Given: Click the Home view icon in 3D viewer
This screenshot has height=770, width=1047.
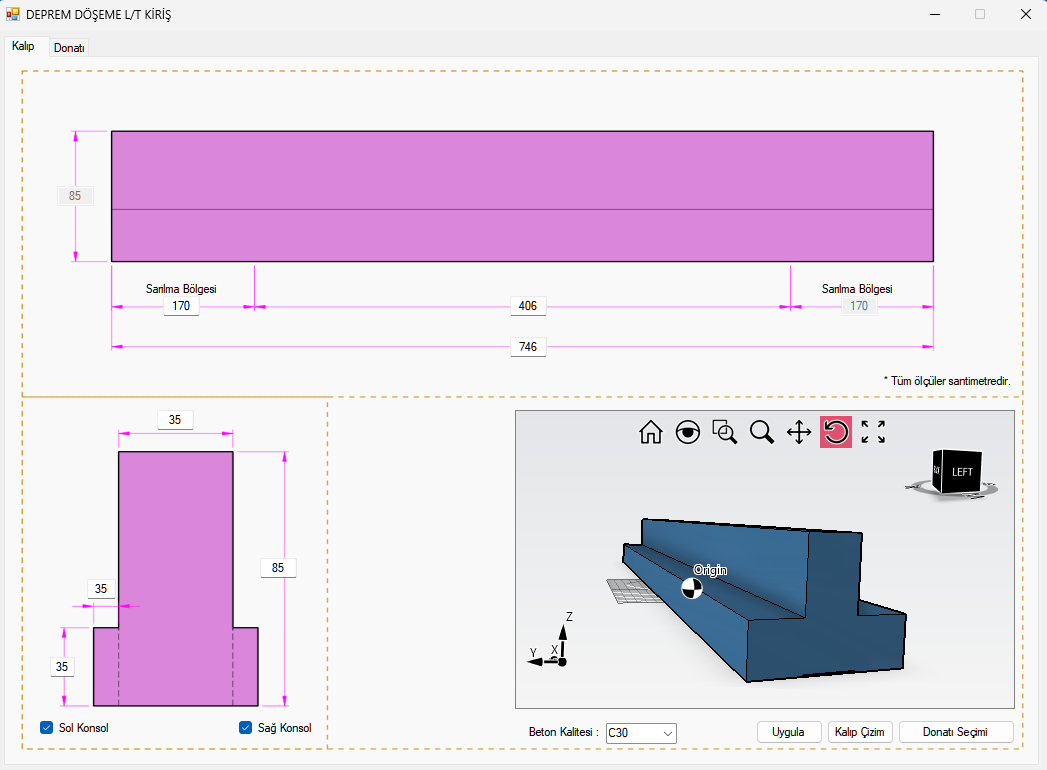Looking at the screenshot, I should [651, 432].
